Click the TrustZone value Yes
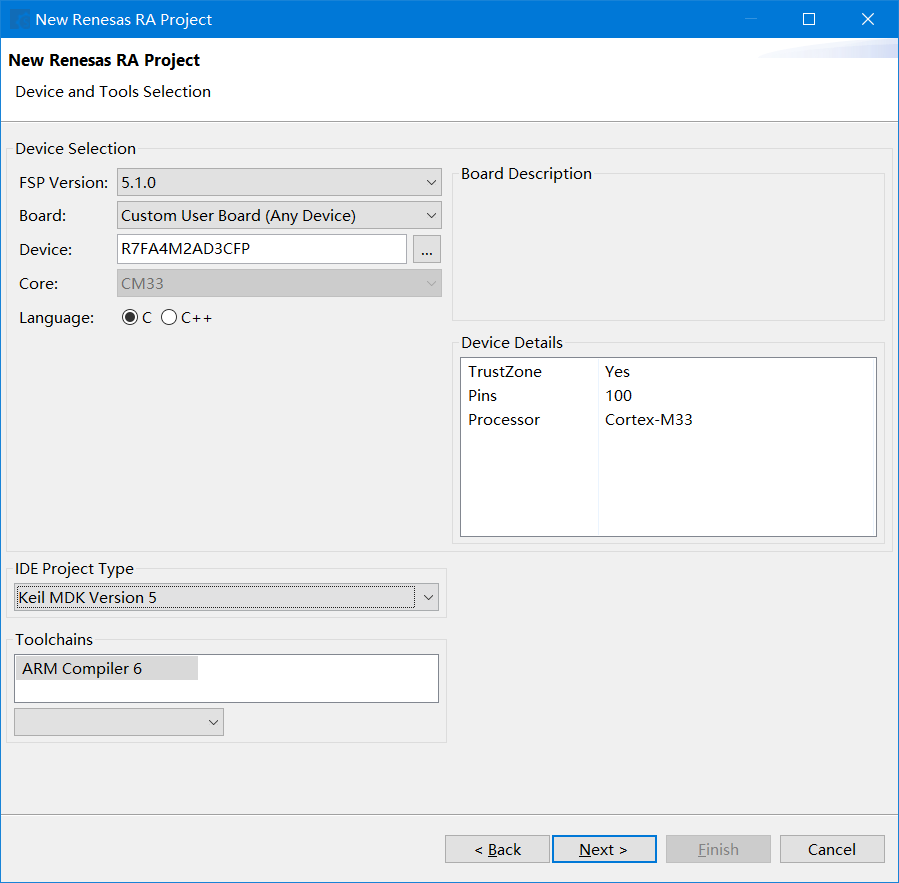 617,372
